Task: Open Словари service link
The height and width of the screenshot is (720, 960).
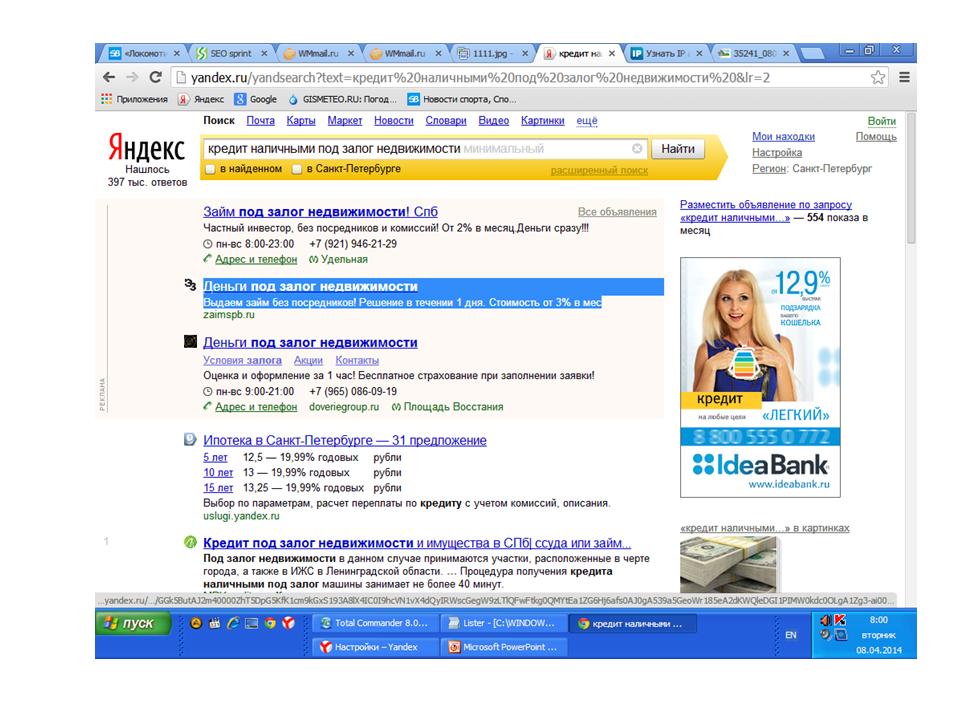Action: coord(446,121)
